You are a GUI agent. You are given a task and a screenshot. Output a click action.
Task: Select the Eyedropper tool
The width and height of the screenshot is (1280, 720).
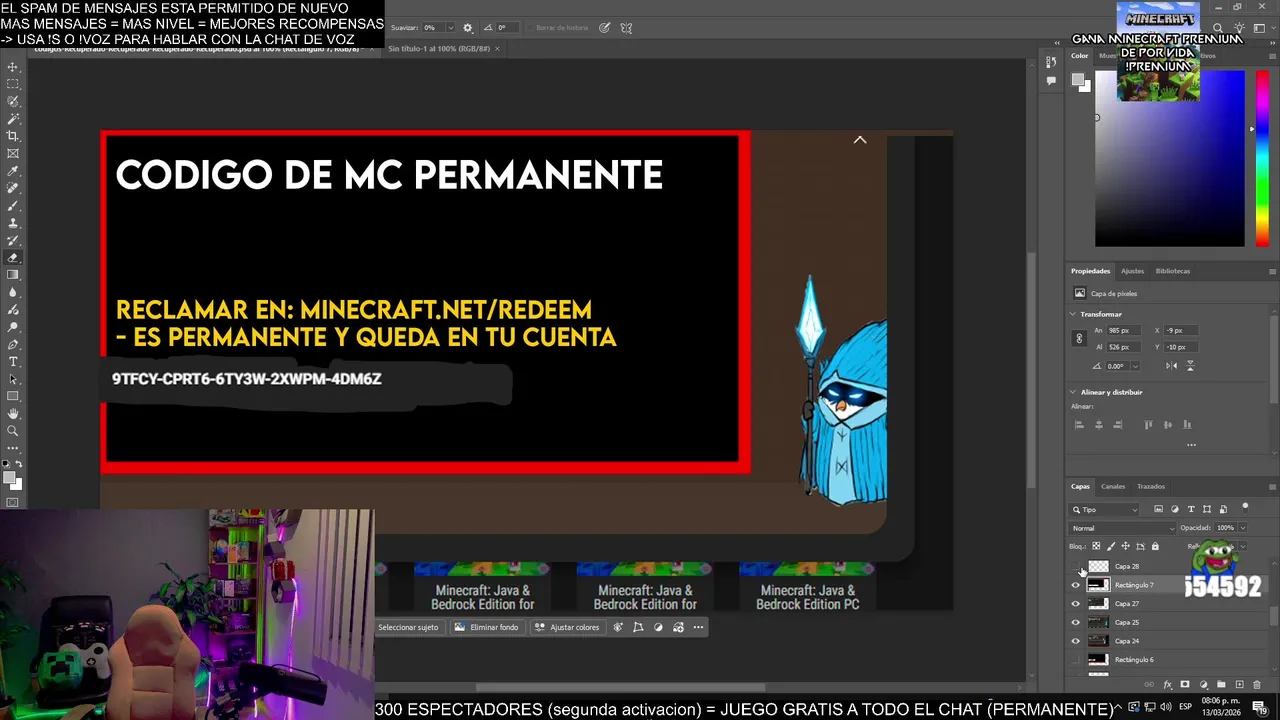13,171
